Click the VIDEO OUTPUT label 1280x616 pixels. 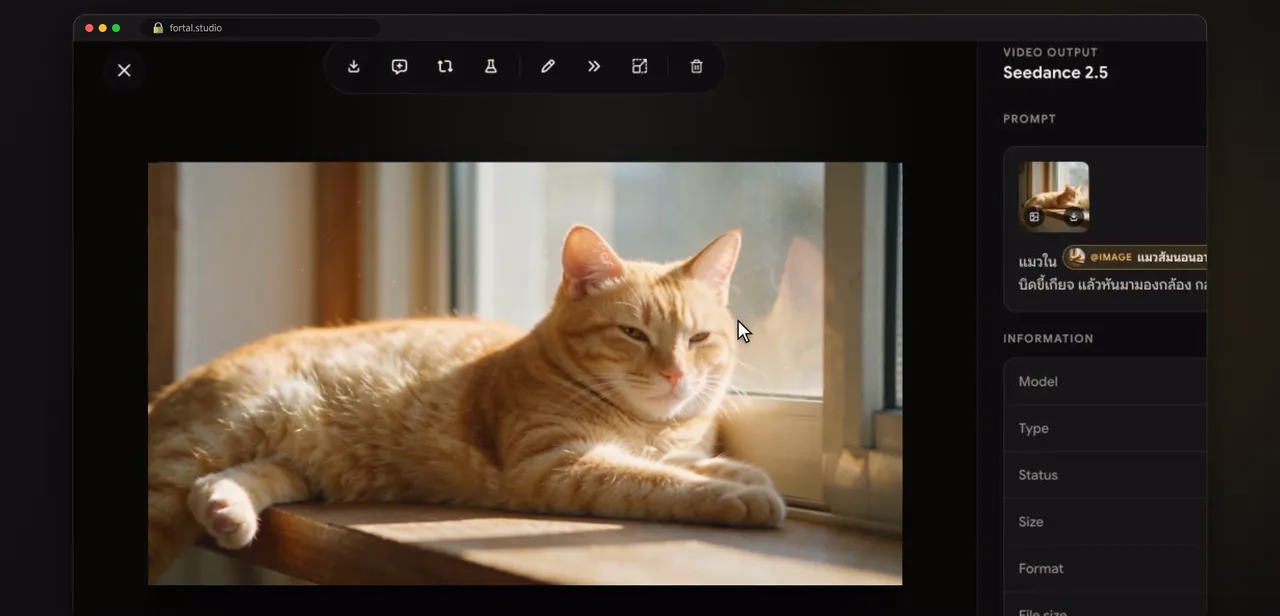coord(1050,52)
